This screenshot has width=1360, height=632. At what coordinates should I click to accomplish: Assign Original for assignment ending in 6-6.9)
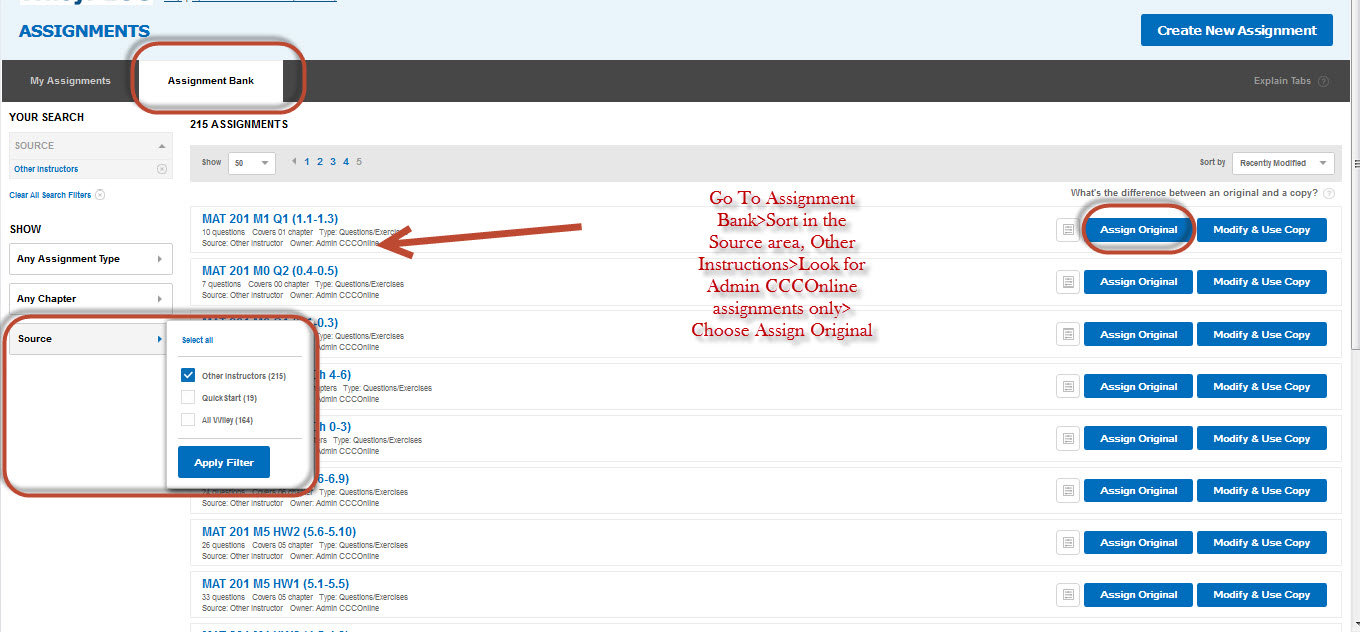[1138, 490]
